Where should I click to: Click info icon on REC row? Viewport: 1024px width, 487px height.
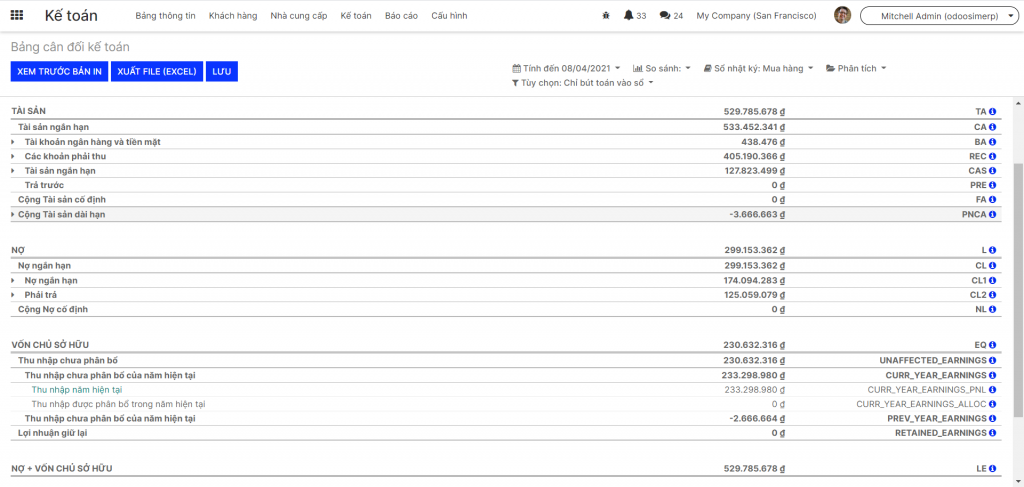(x=993, y=157)
